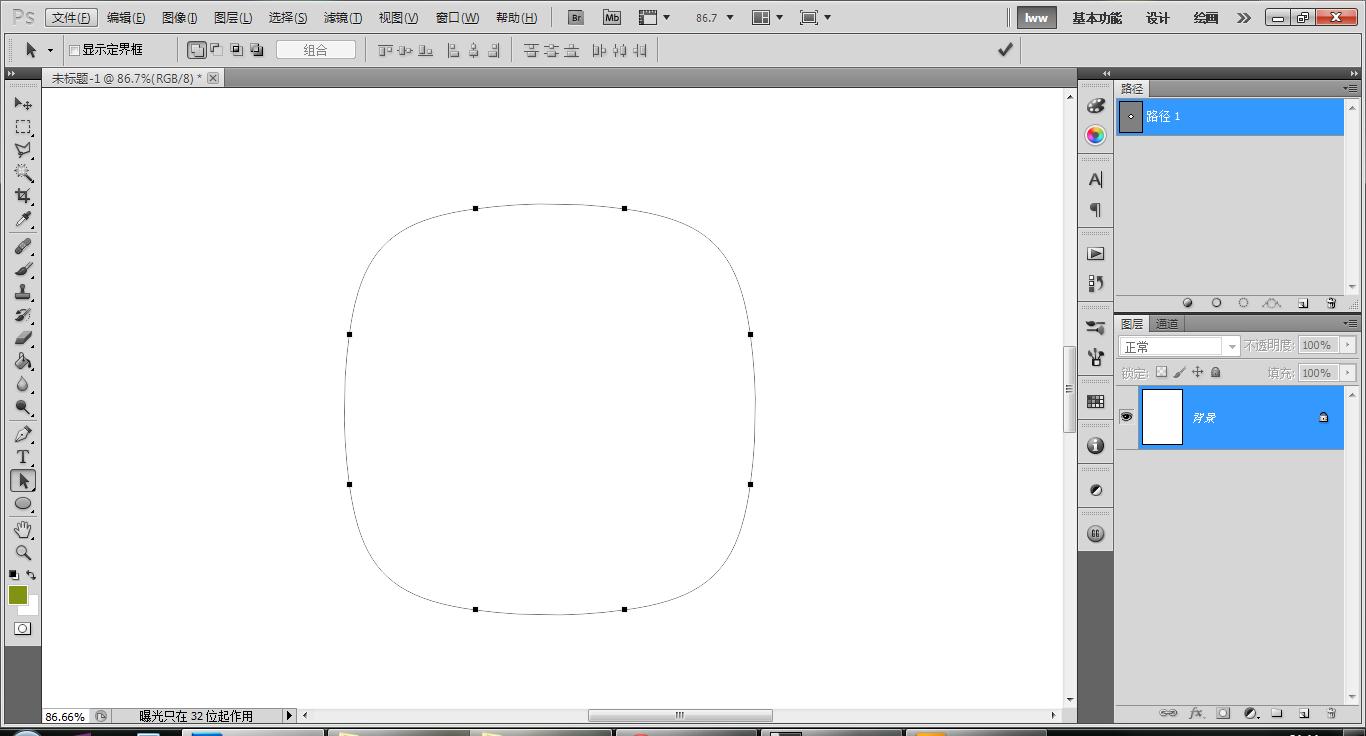This screenshot has width=1366, height=736.
Task: Enable the 显示定界框 checkbox
Action: pos(74,49)
